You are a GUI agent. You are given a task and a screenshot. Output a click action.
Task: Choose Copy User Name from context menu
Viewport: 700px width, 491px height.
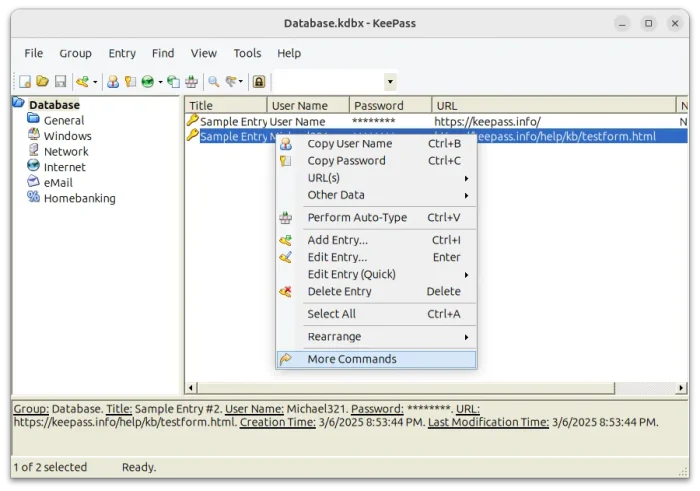376,144
